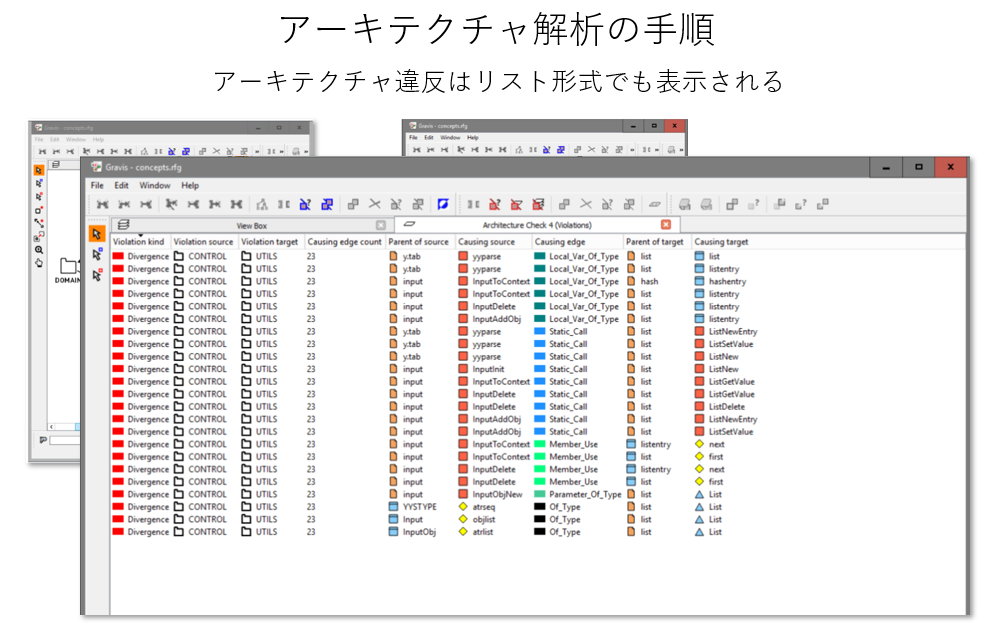The image size is (982, 629).
Task: Close the Architecture Check 4 (Violations) tab
Action: pyautogui.click(x=666, y=225)
